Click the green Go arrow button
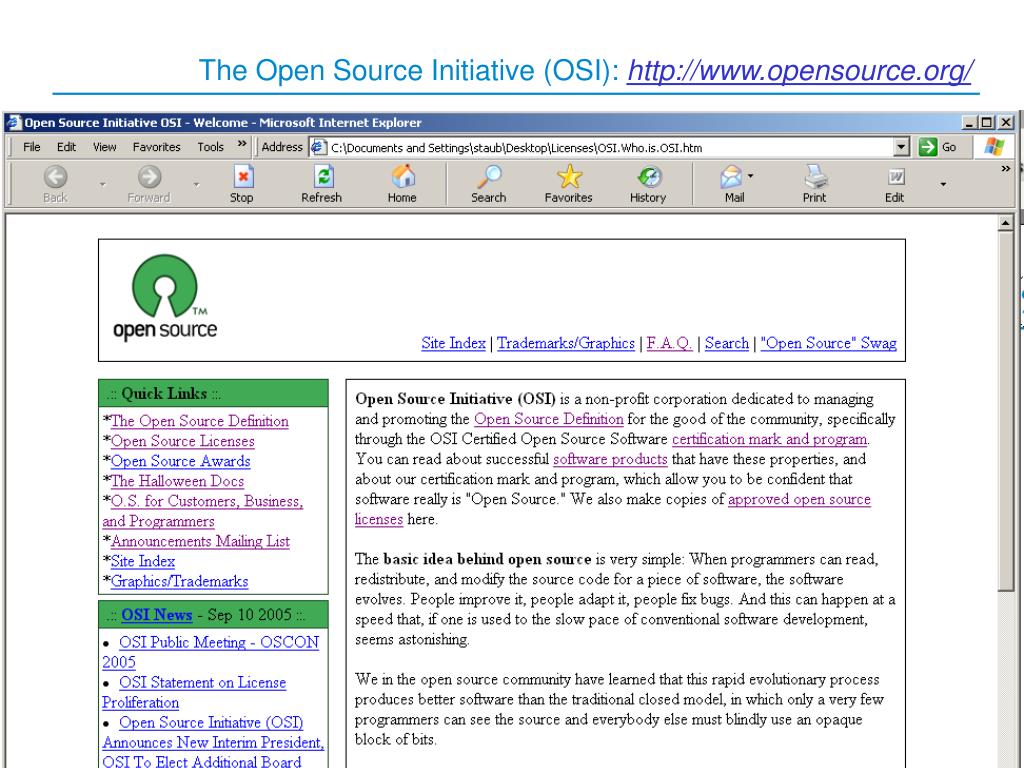This screenshot has width=1024, height=768. [x=927, y=147]
